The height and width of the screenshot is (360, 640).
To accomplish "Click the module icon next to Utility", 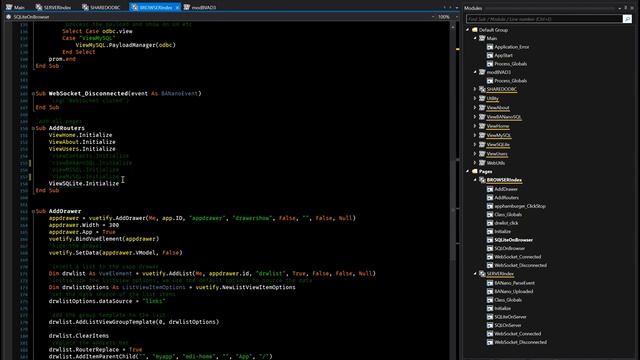I will (x=482, y=98).
